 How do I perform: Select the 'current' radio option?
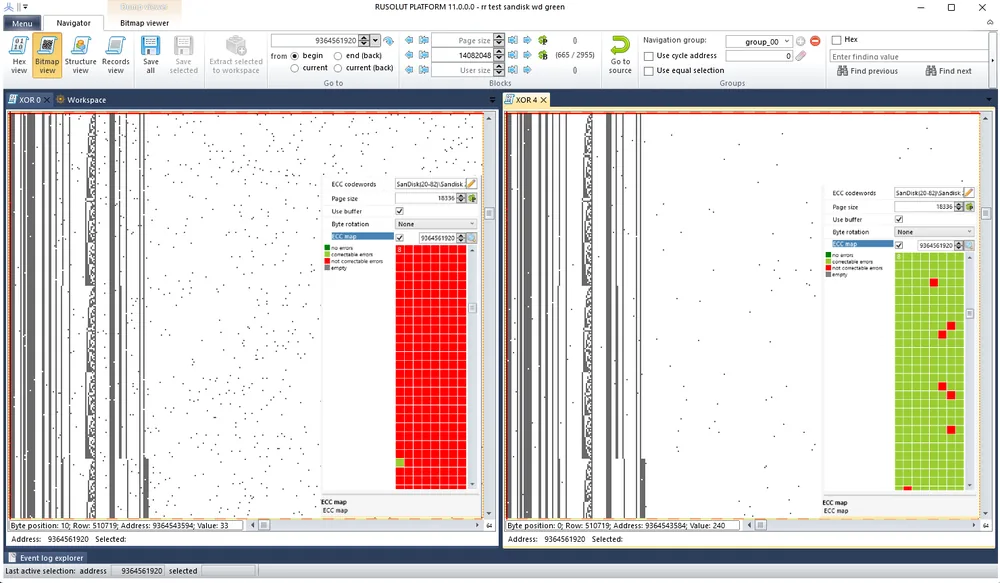point(295,68)
